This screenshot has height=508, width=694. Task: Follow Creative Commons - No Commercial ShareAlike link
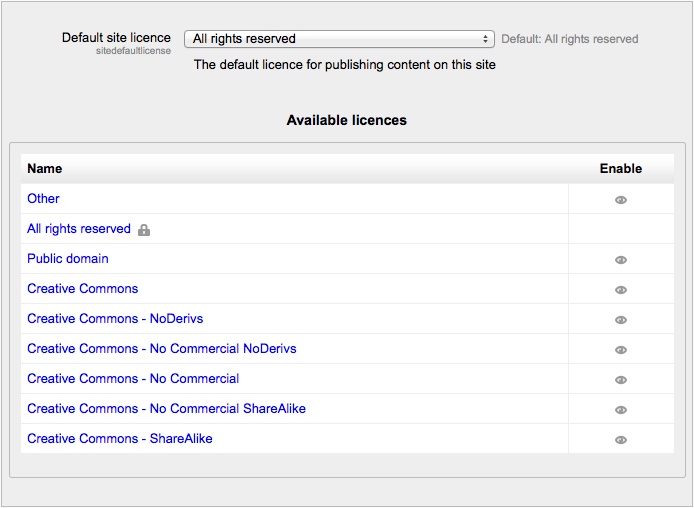click(x=166, y=408)
